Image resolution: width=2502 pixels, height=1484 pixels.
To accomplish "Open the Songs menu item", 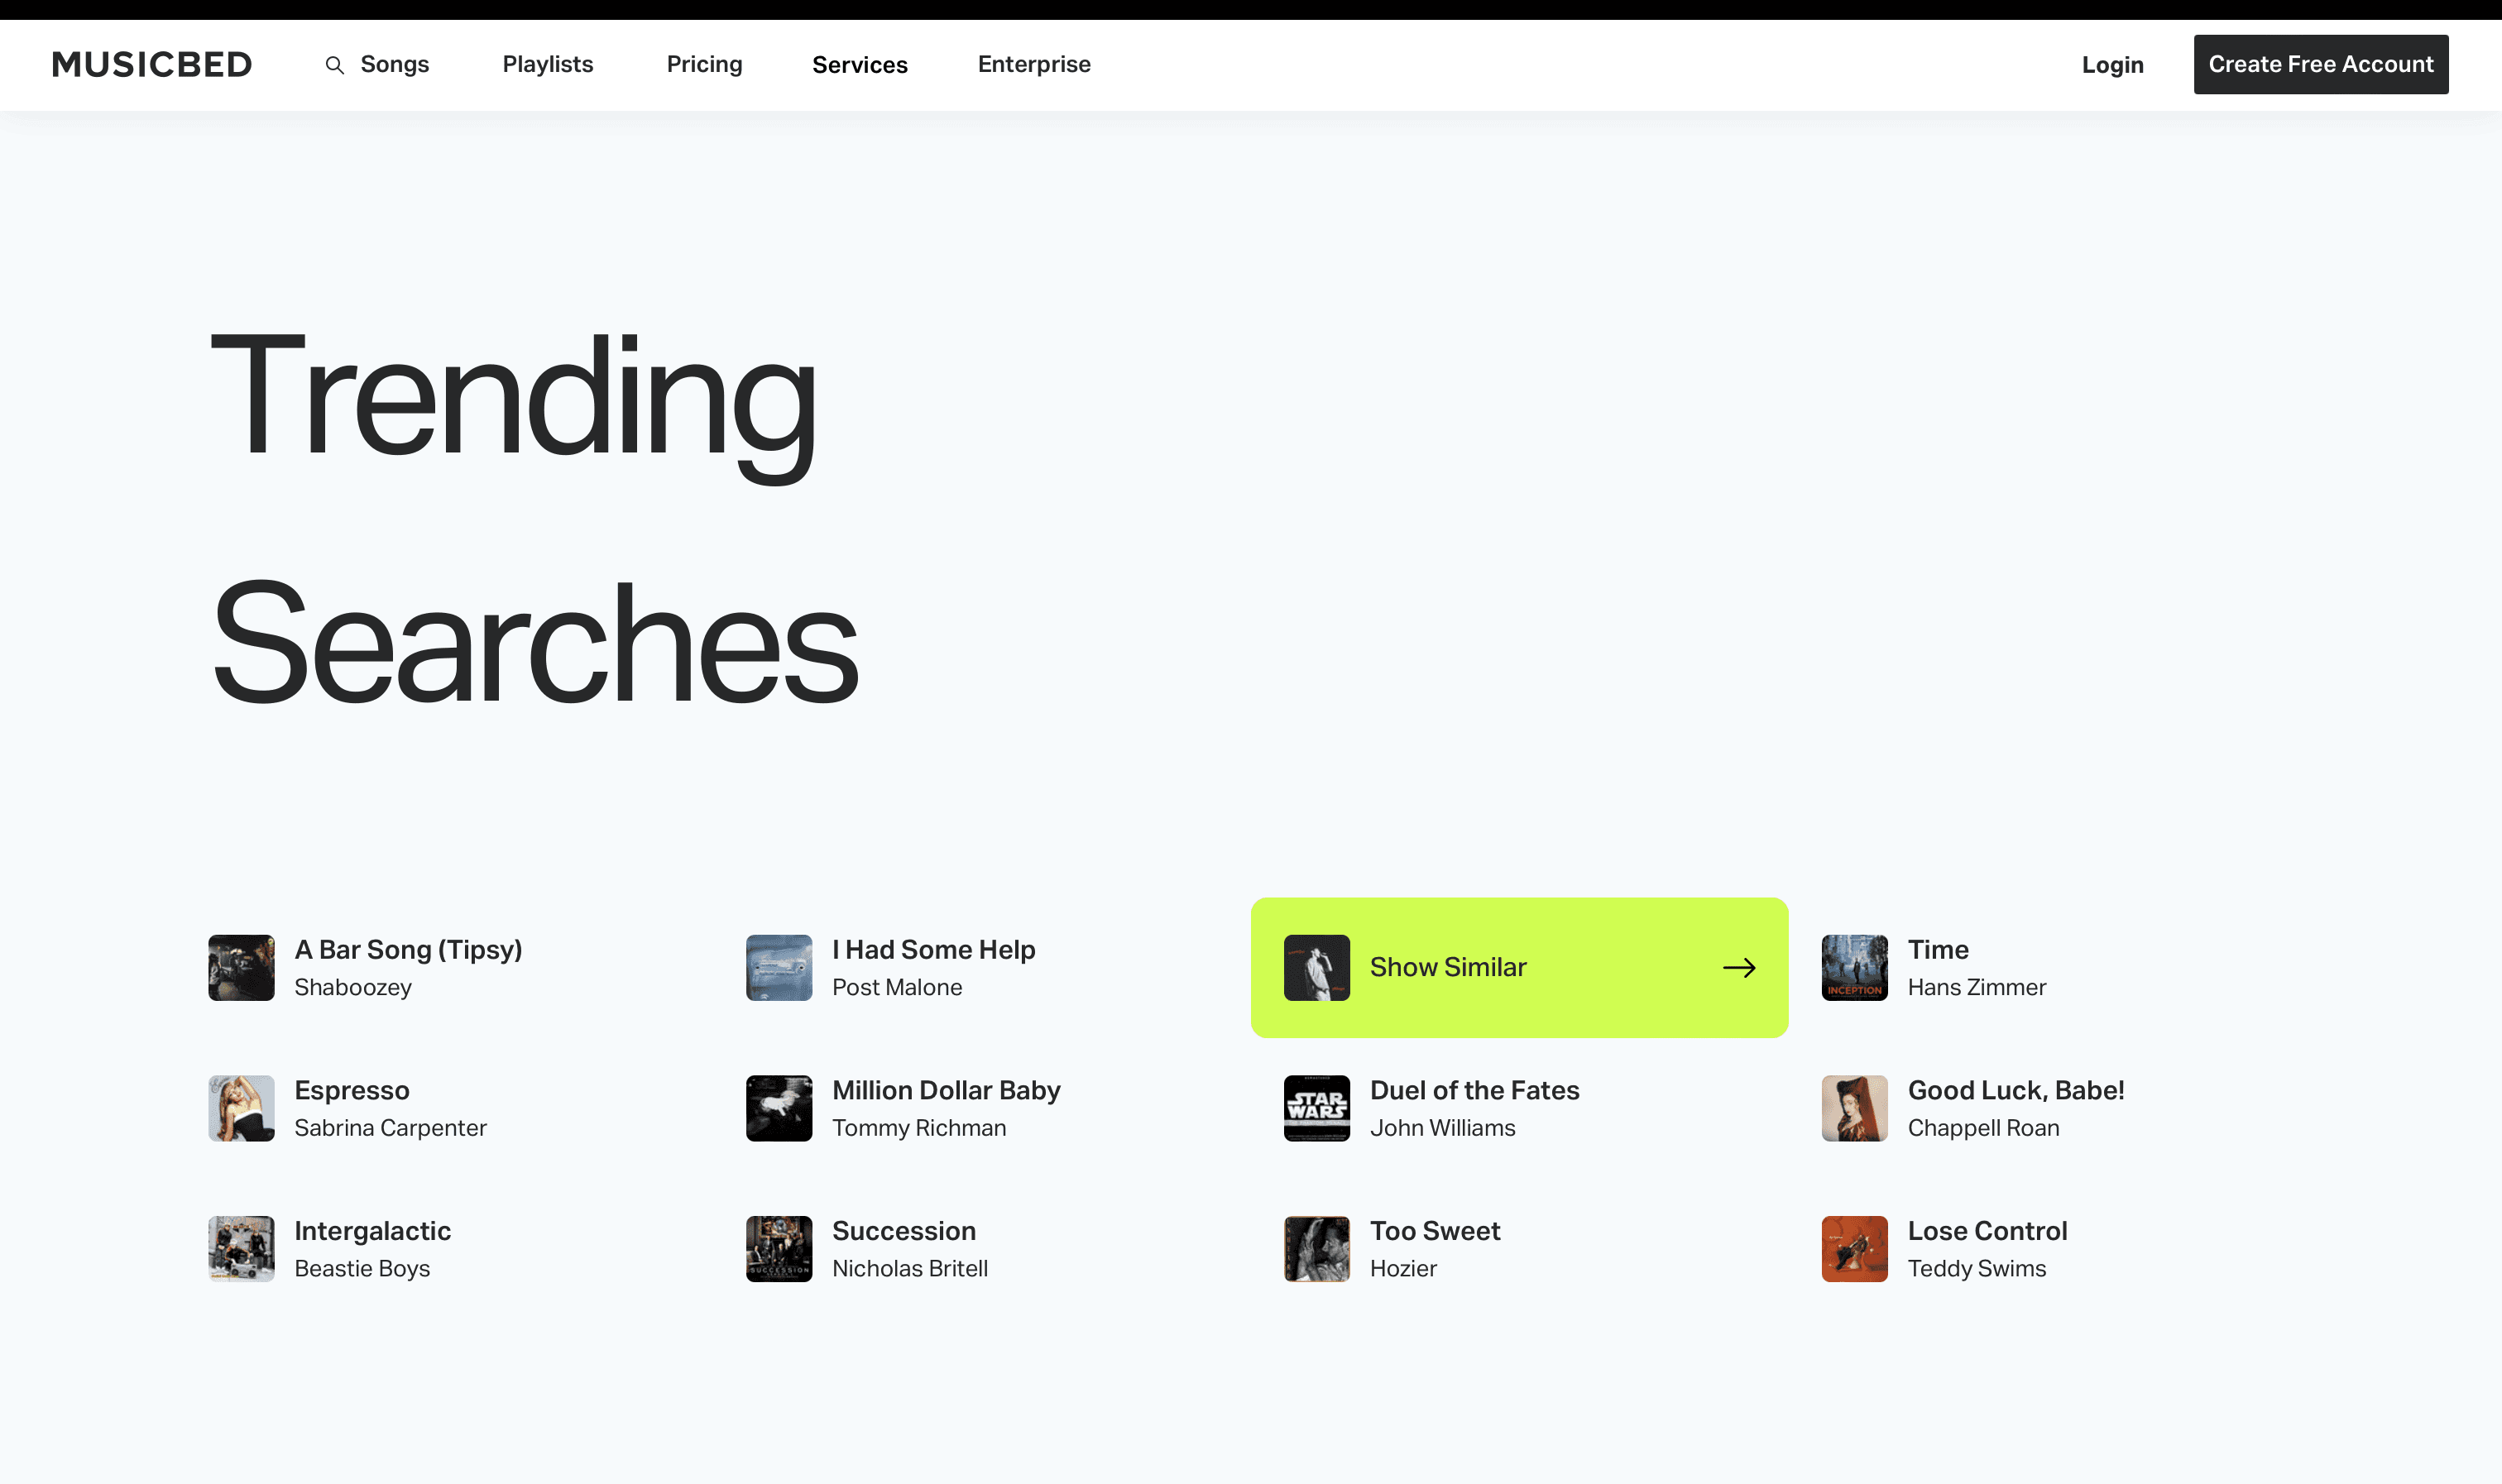I will [x=395, y=64].
